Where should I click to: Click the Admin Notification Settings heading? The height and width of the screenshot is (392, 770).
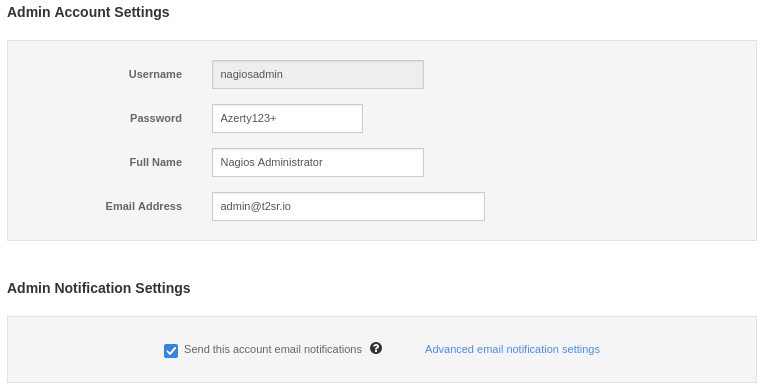click(x=99, y=288)
